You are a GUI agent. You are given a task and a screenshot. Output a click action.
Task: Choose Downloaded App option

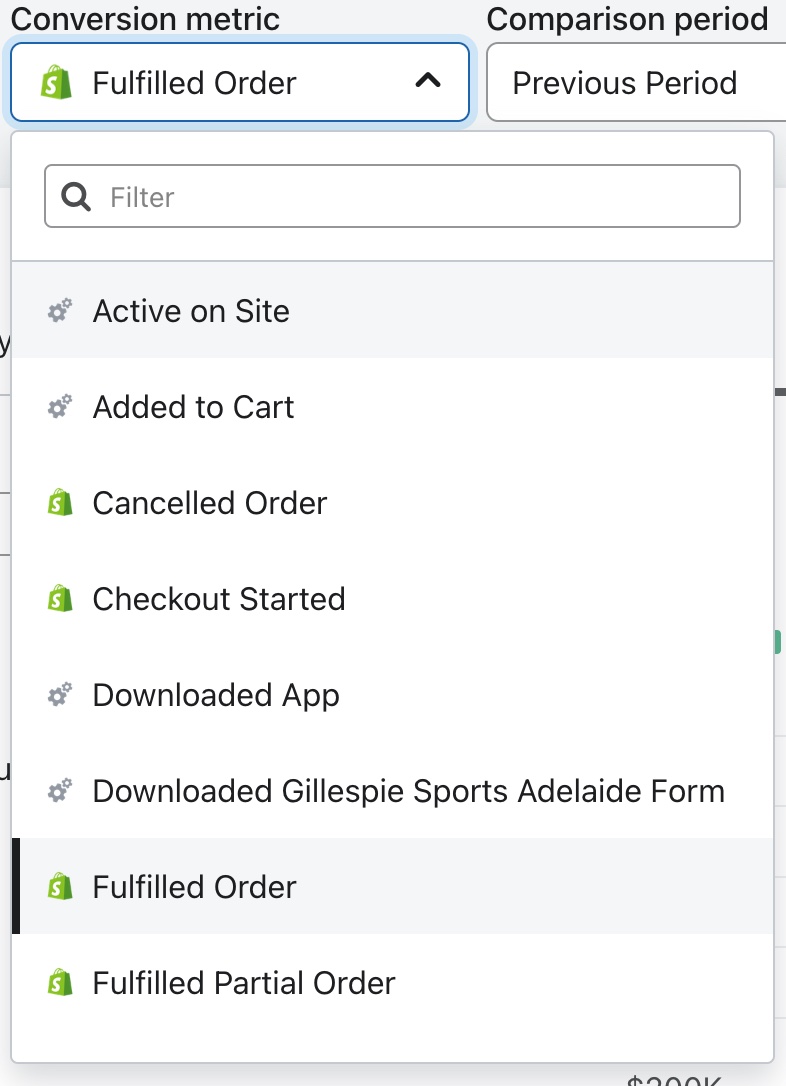(x=216, y=695)
